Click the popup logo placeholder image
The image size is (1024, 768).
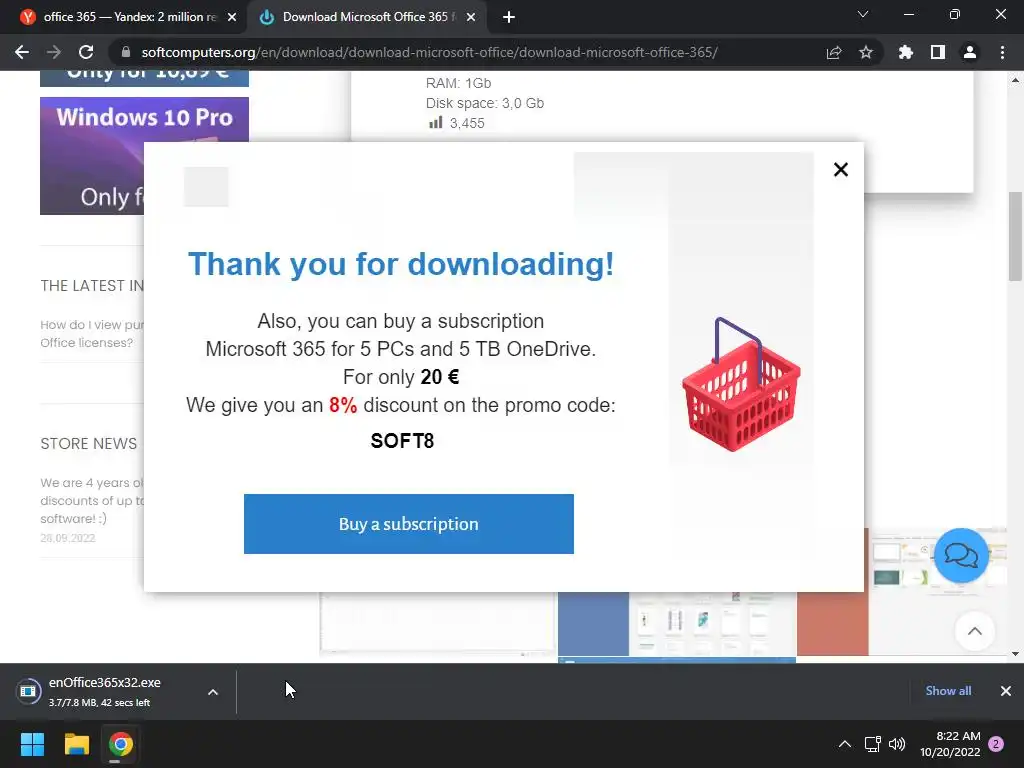(206, 187)
